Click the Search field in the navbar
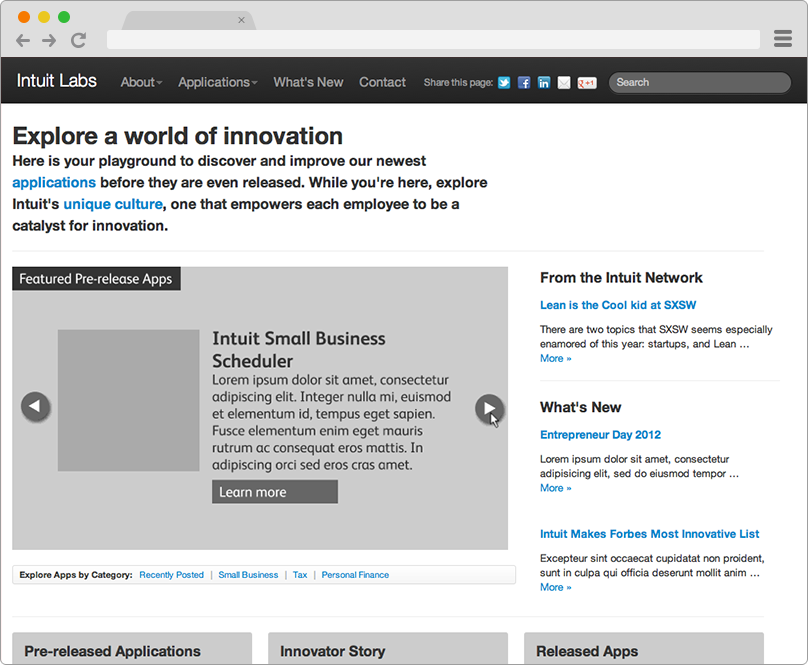 700,83
